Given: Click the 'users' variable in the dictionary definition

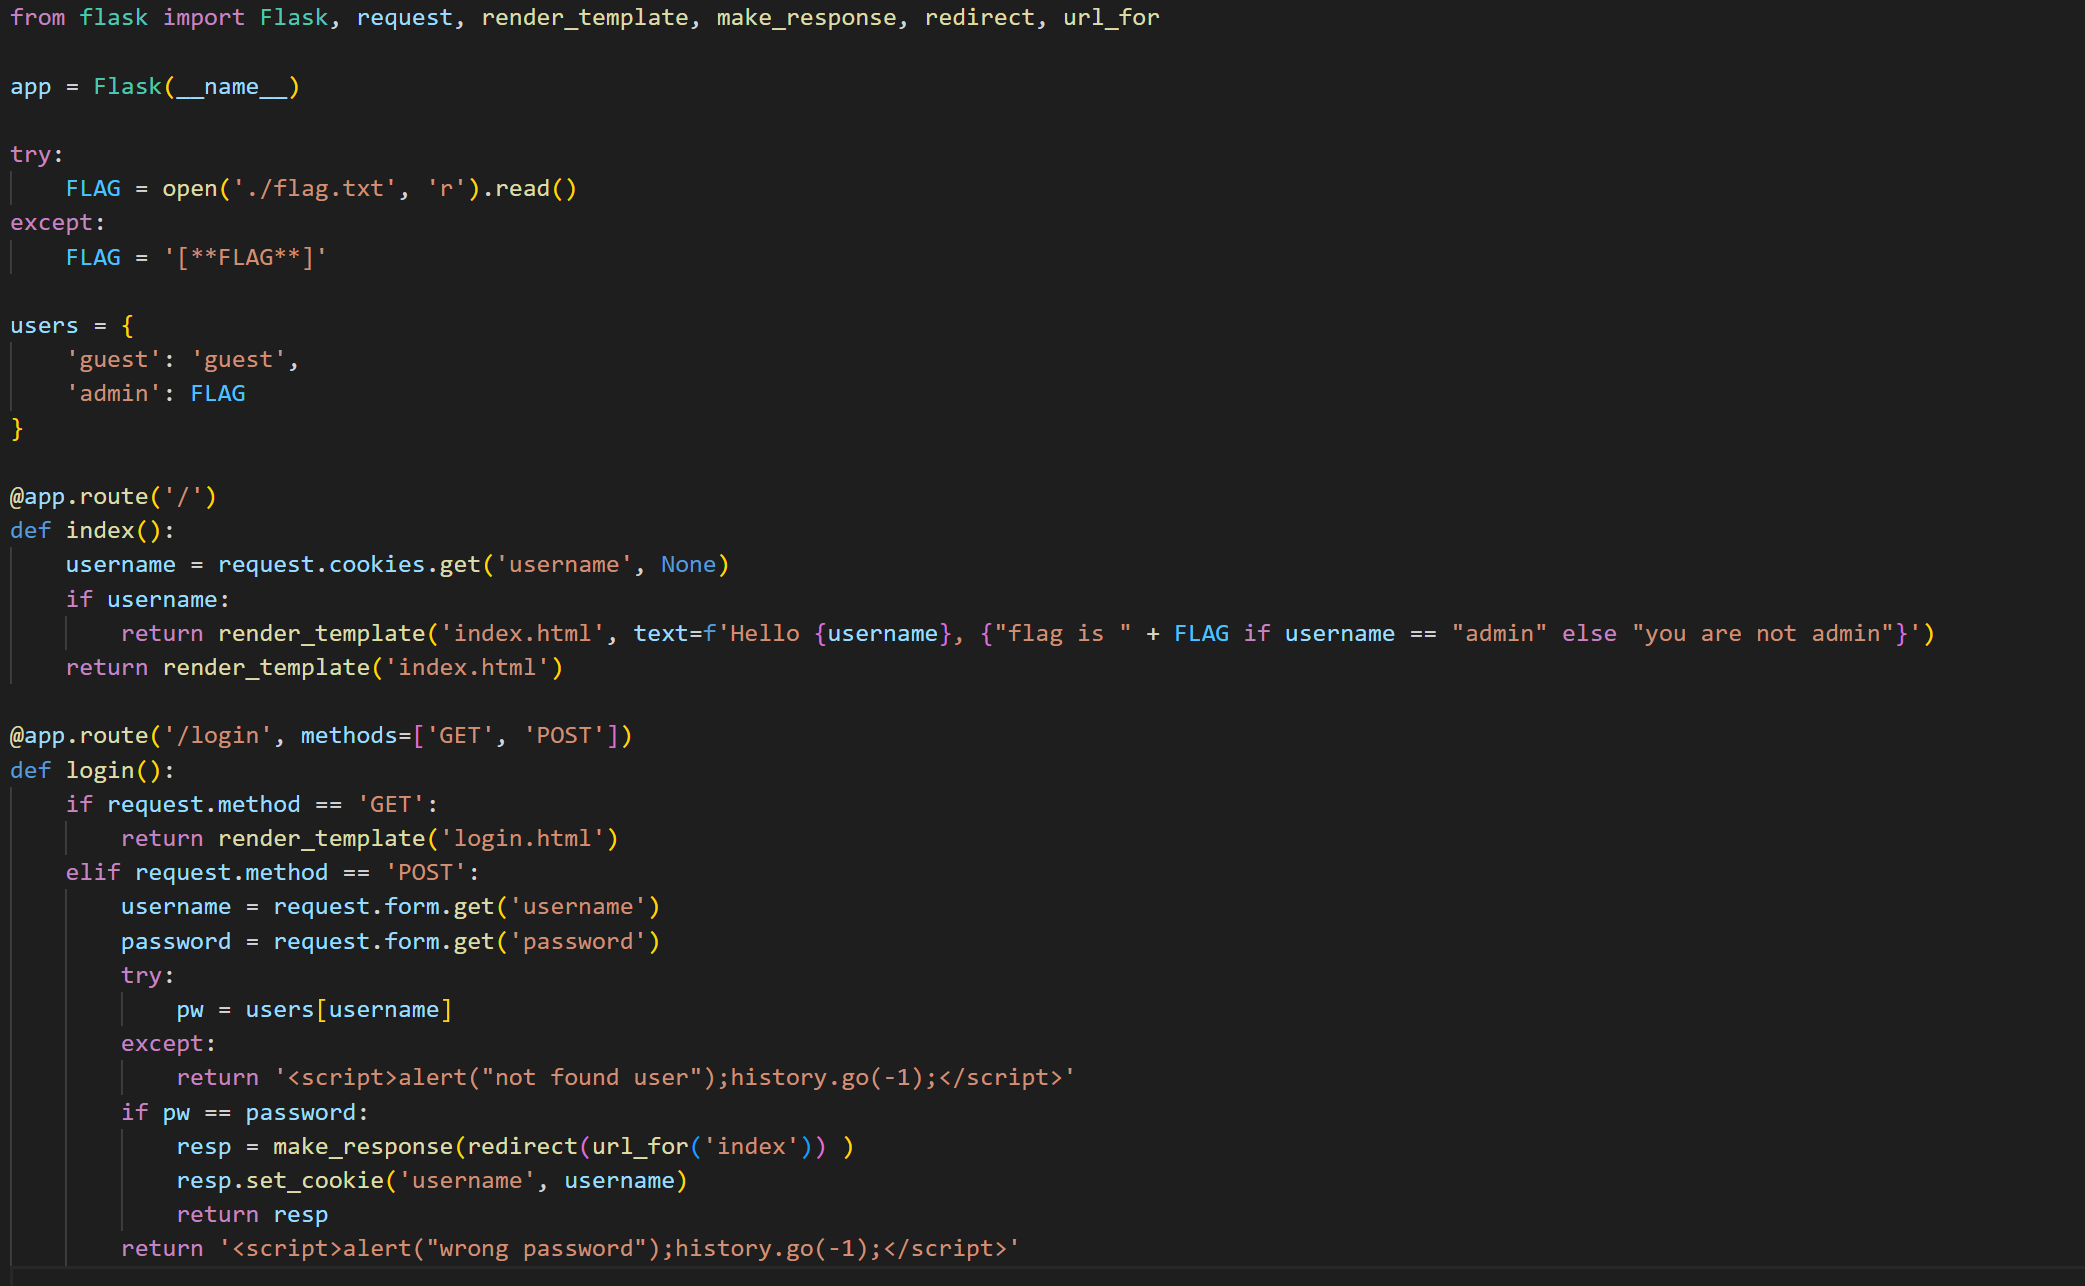Looking at the screenshot, I should coord(44,326).
